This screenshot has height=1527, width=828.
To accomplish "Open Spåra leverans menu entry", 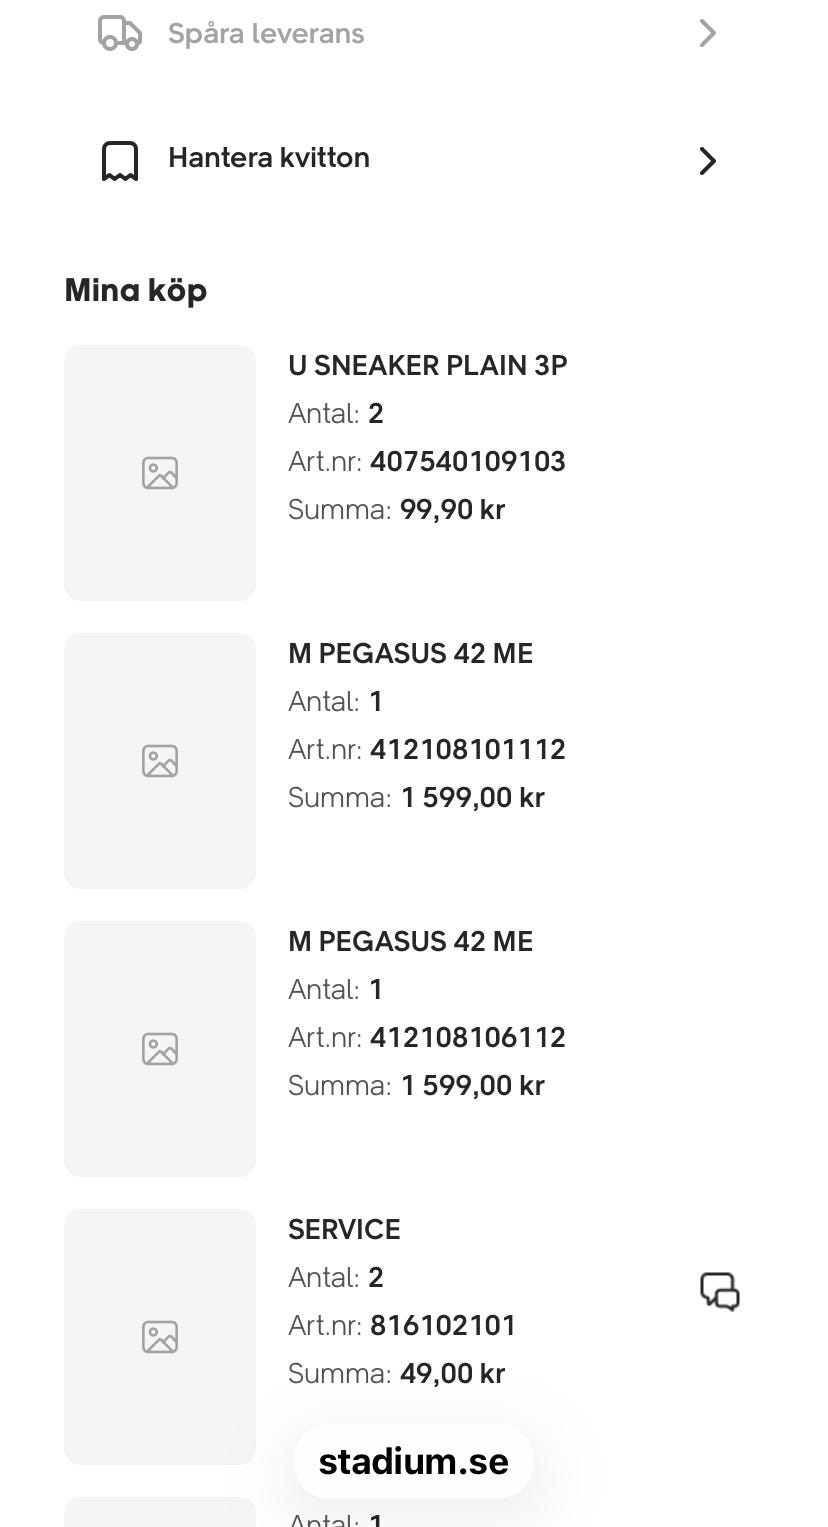I will [408, 33].
